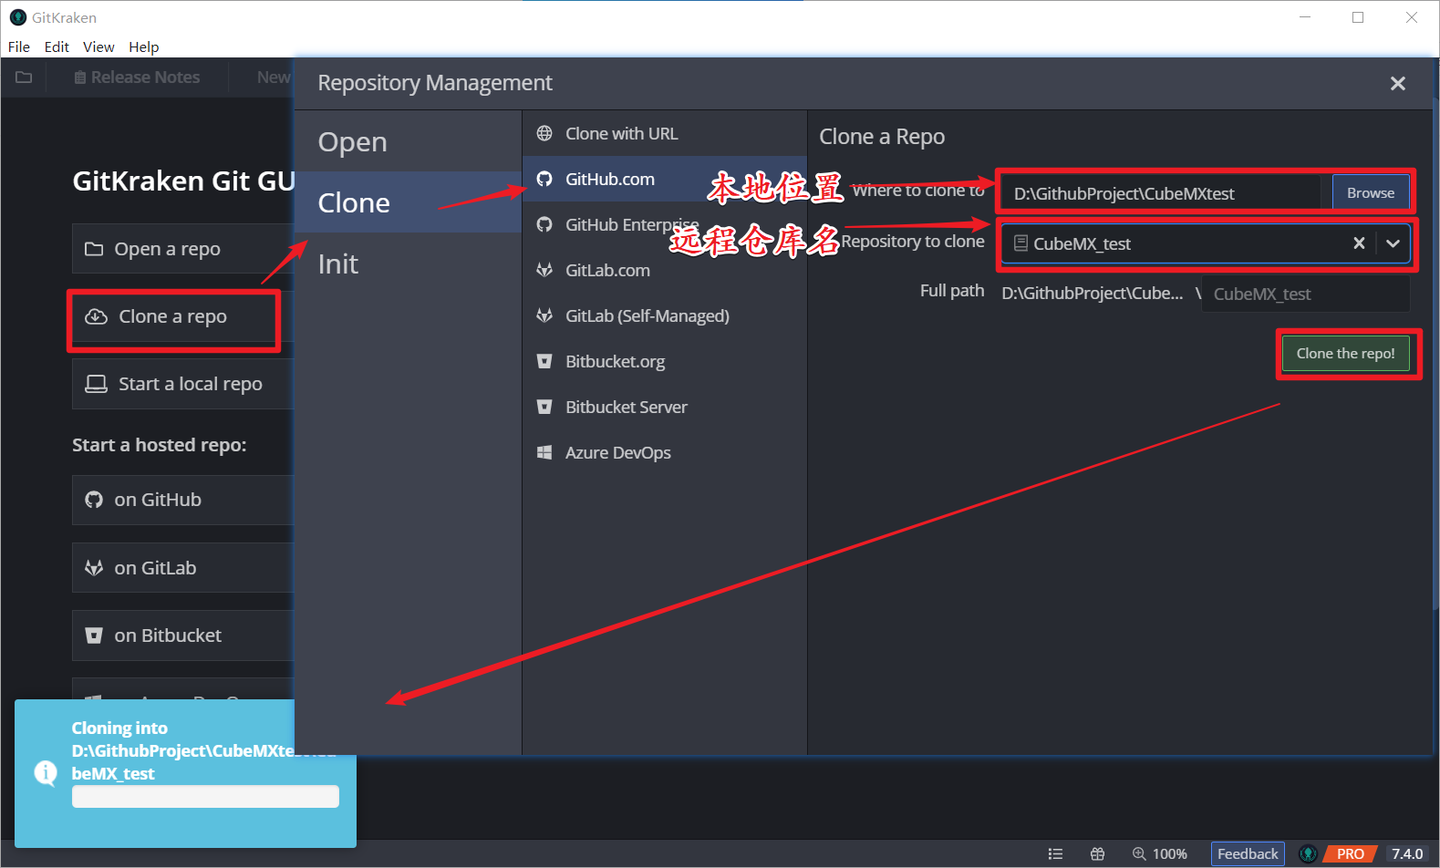Image resolution: width=1440 pixels, height=868 pixels.
Task: Clear the CubeMX_test repository selection
Action: 1359,243
